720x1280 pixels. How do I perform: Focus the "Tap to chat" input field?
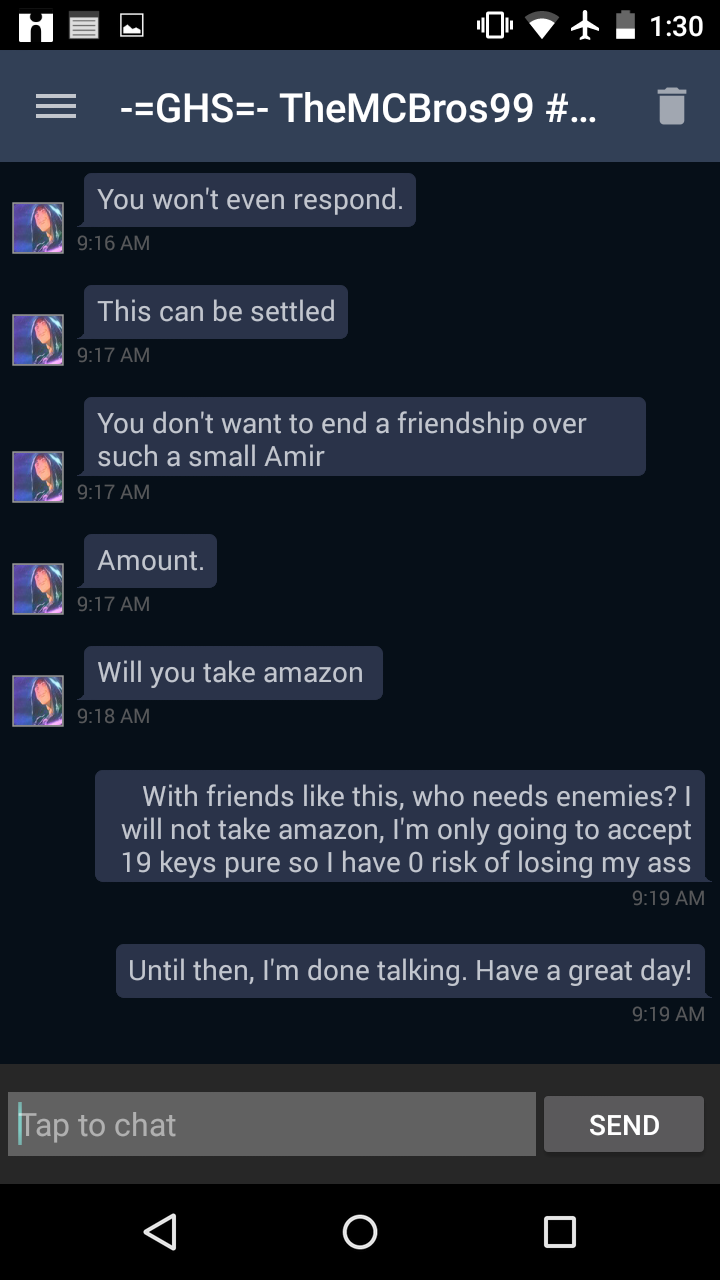[x=272, y=1125]
